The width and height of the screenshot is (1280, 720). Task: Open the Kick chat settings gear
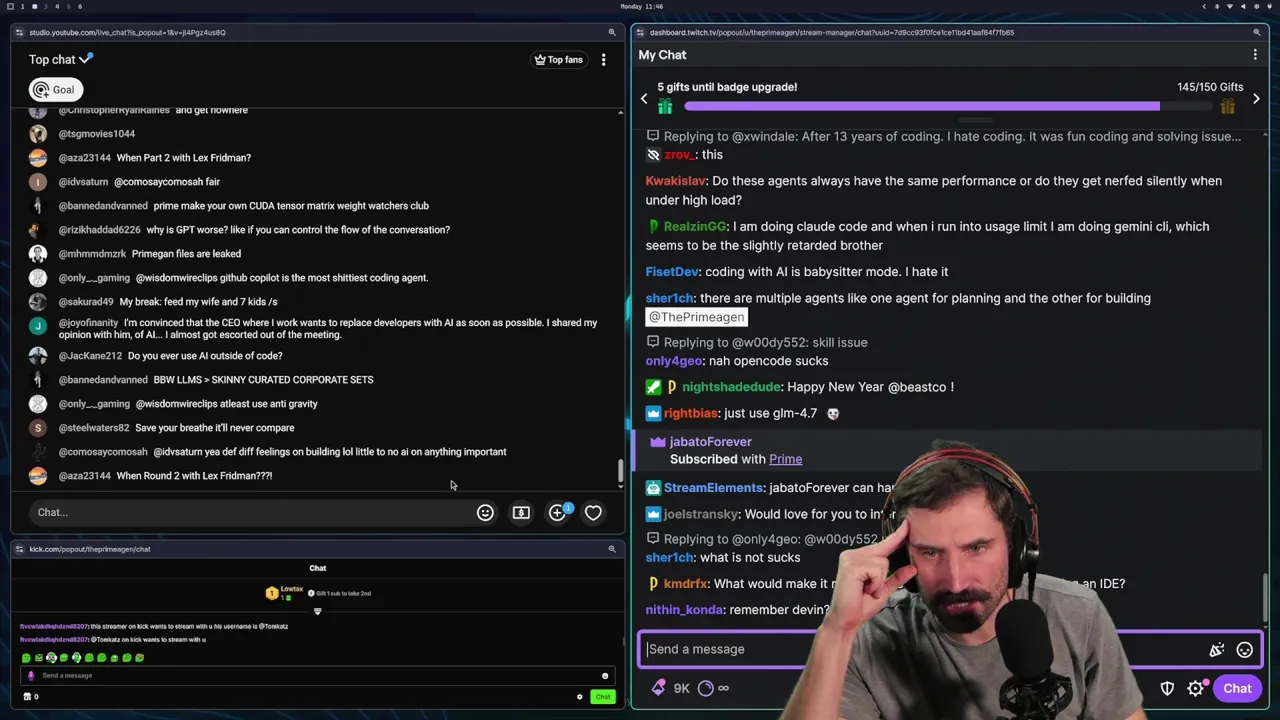click(x=579, y=697)
